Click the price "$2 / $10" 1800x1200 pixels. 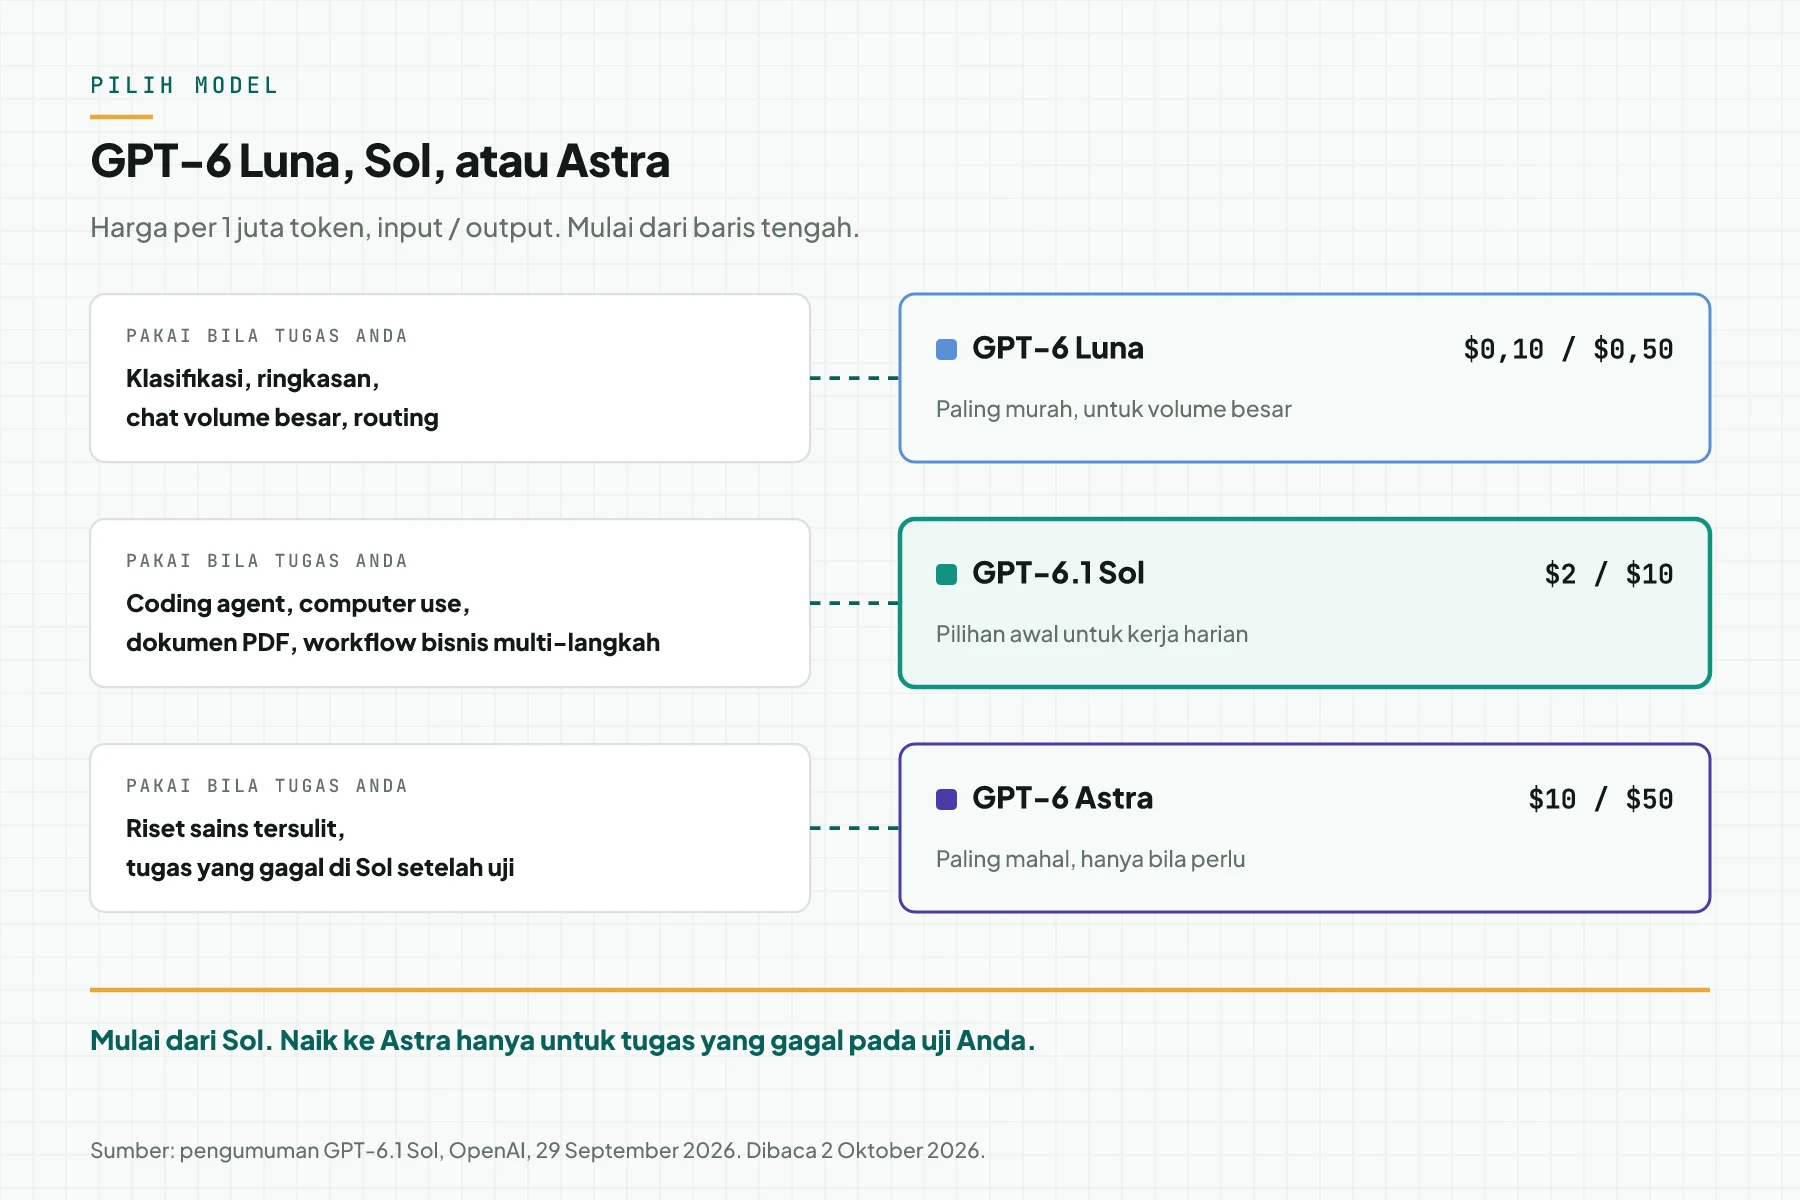(x=1609, y=574)
